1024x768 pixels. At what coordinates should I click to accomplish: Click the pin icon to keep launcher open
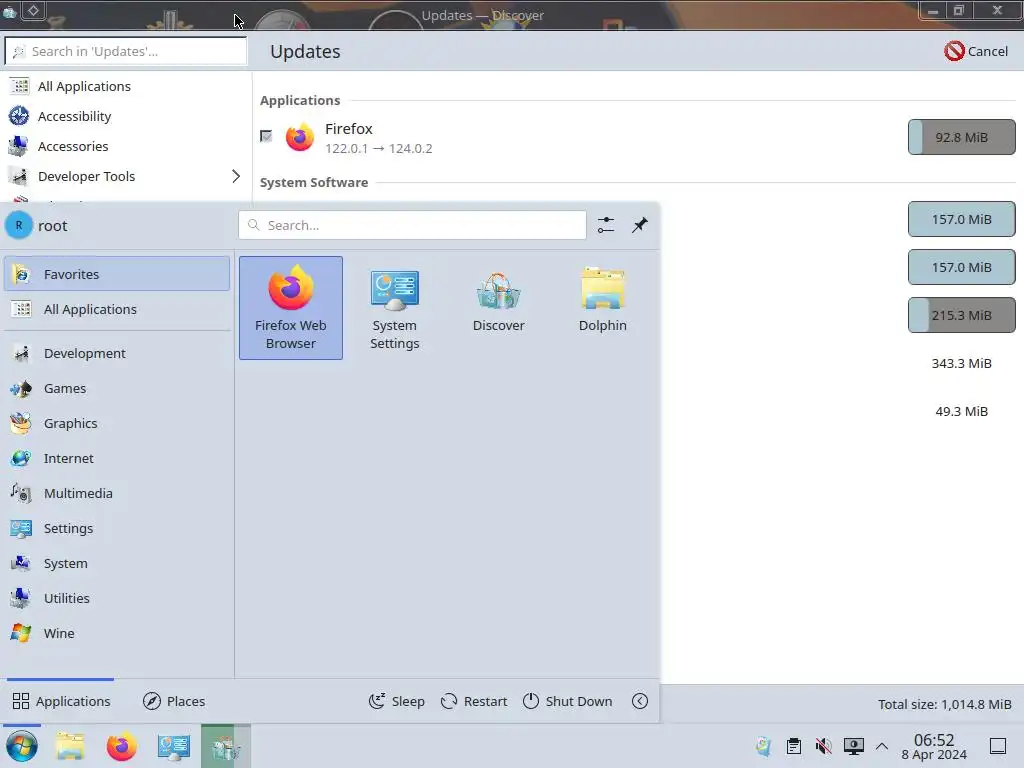pyautogui.click(x=639, y=225)
